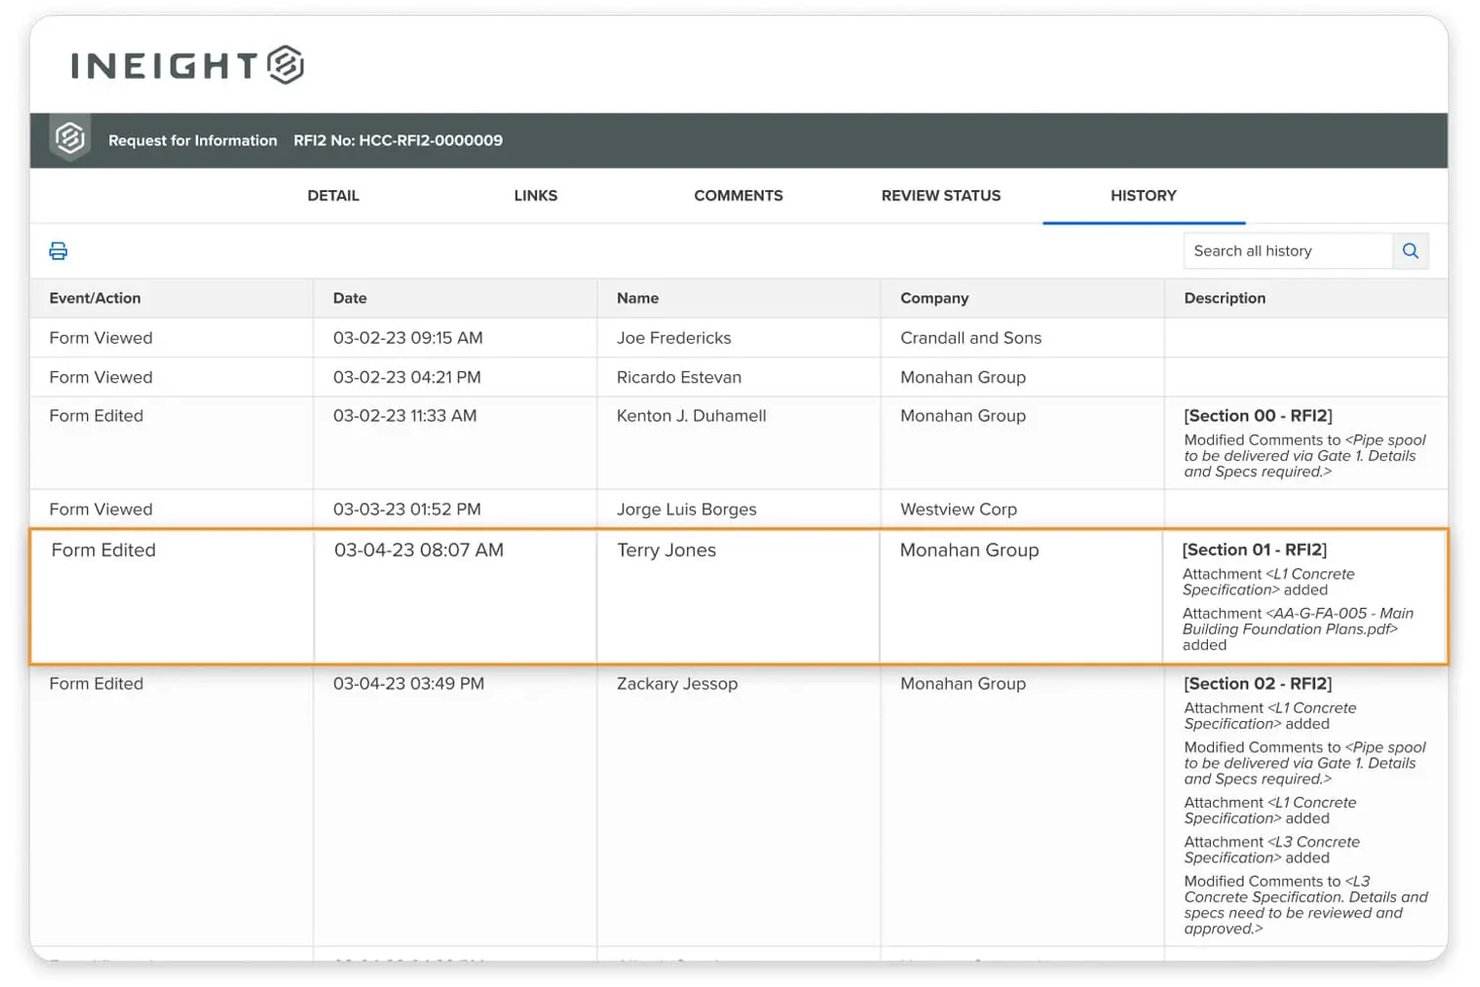Viewport: 1480px width, 987px height.
Task: Click Form Edited in Zackary Jessop row
Action: click(x=96, y=684)
